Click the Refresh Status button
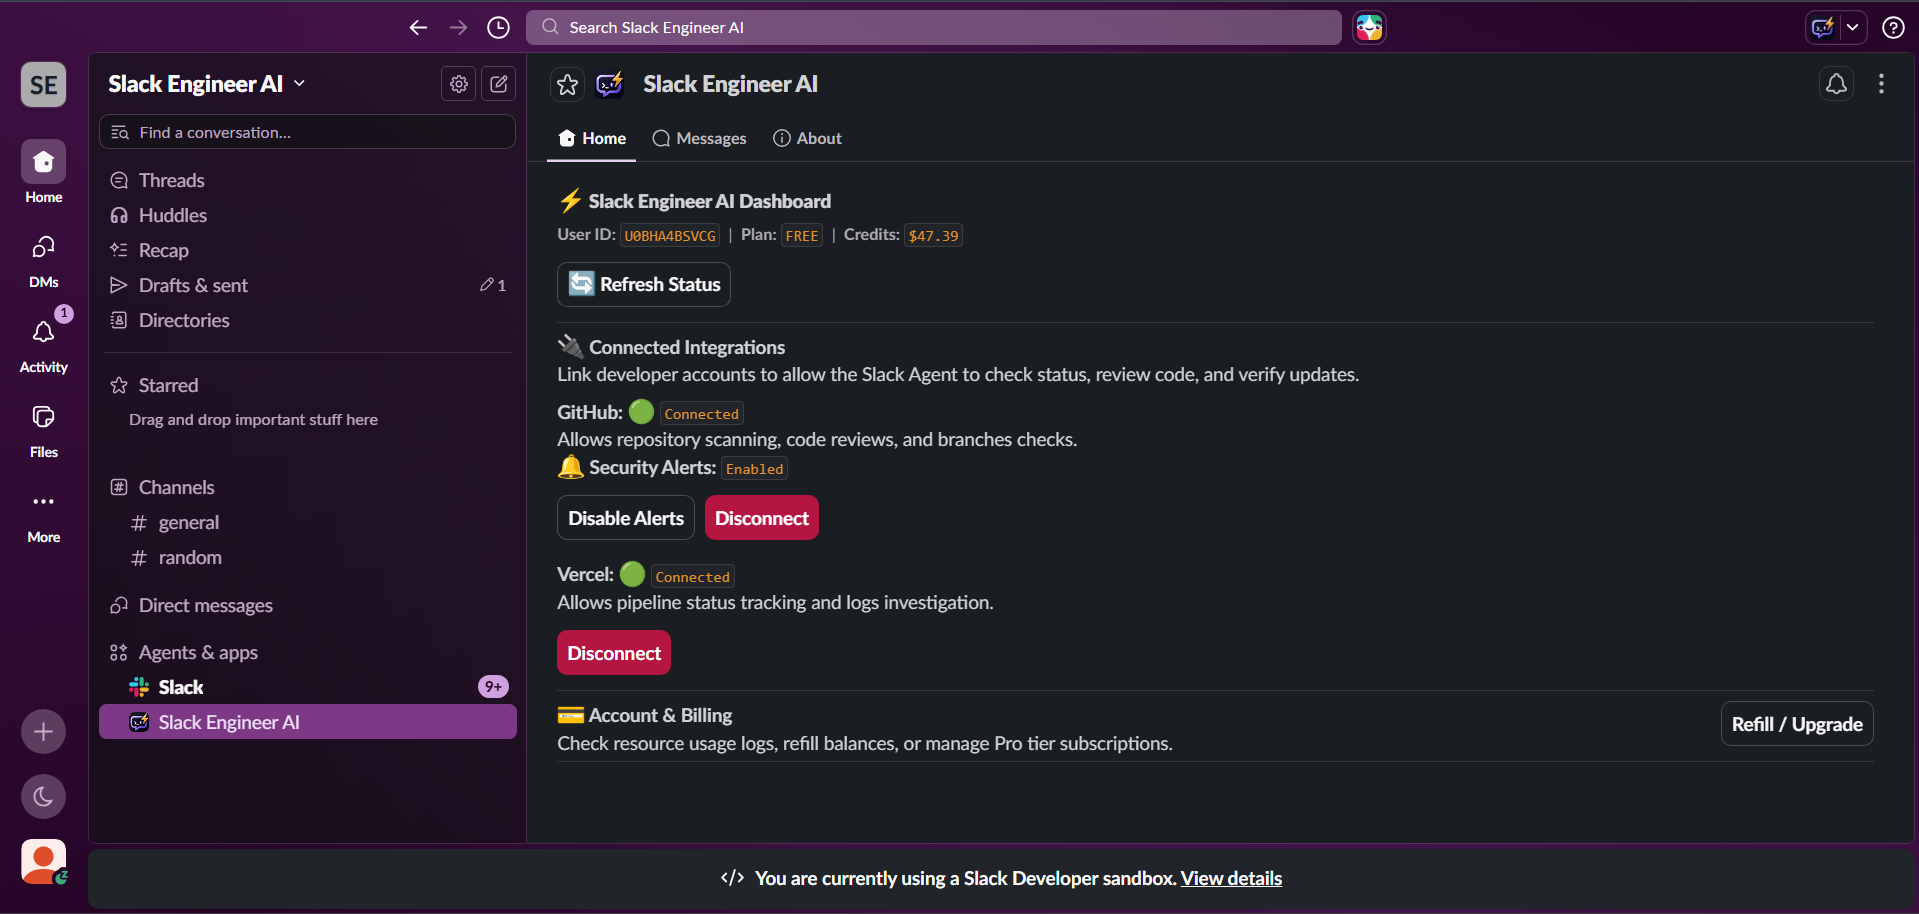 click(644, 284)
